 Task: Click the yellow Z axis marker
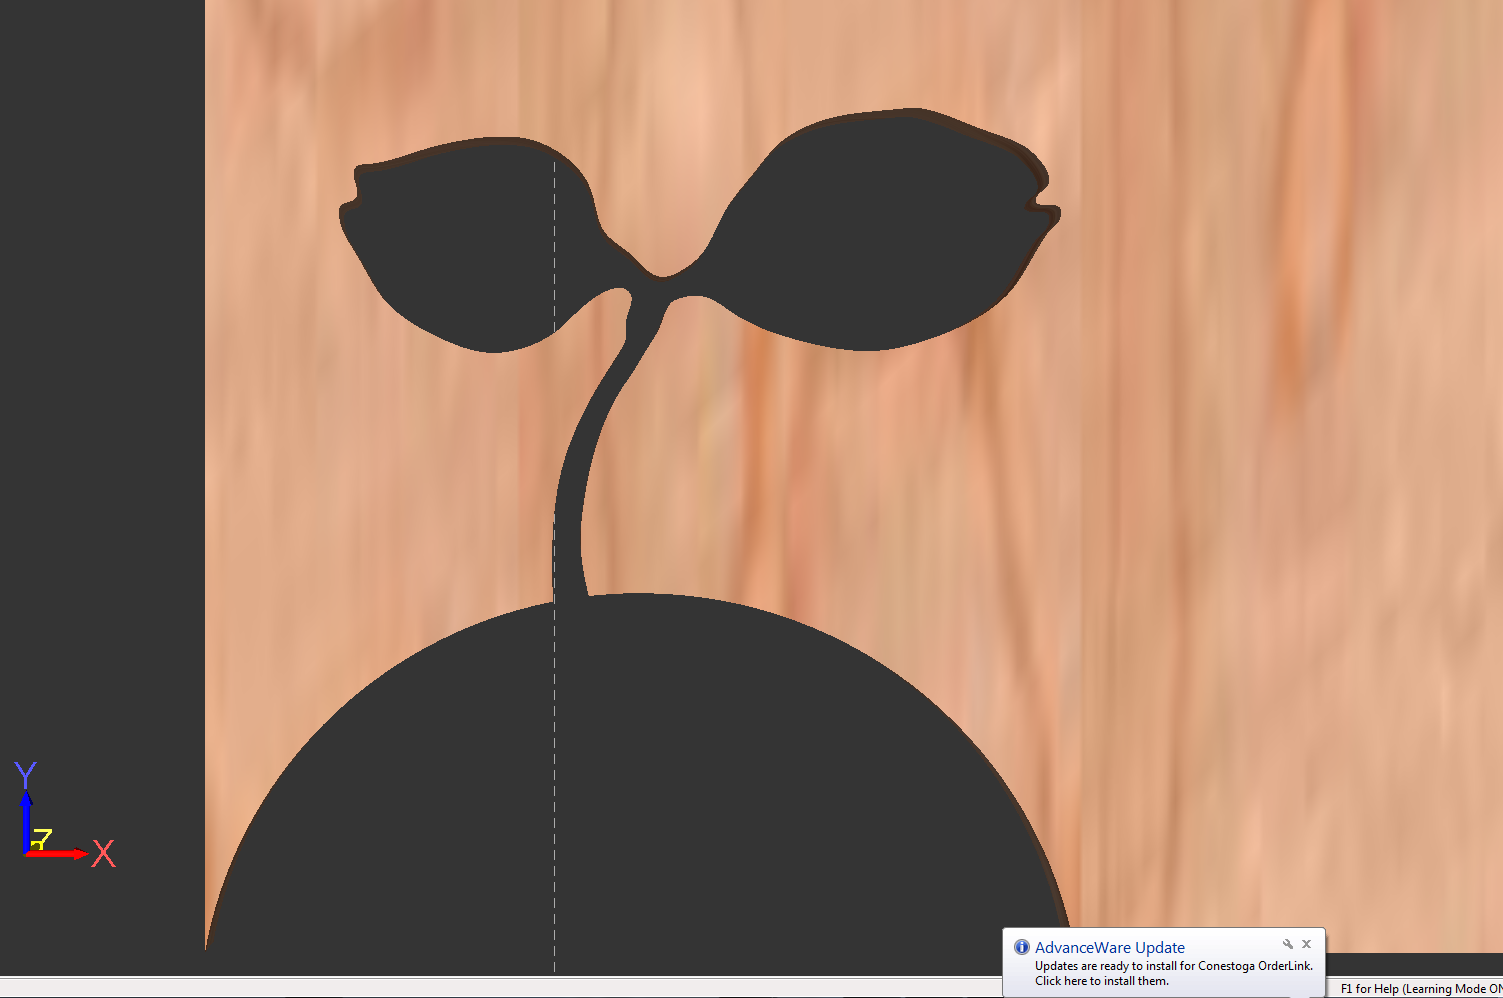coord(40,839)
